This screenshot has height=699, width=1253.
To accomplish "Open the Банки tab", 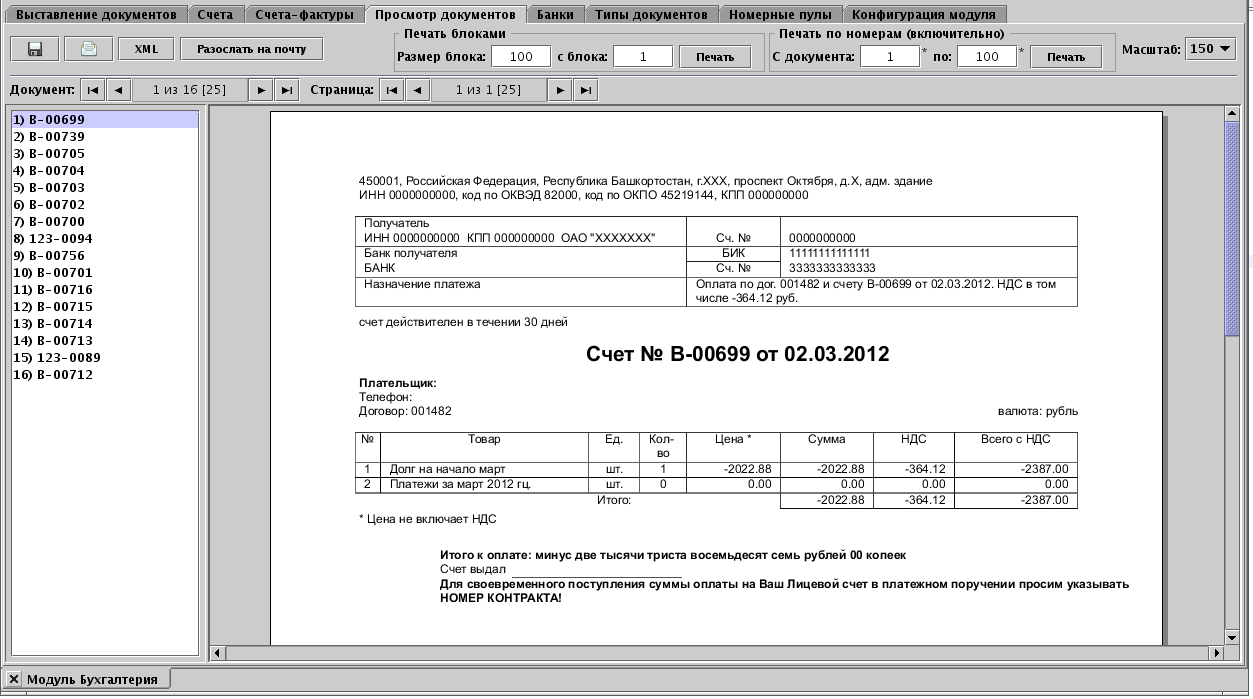I will [x=555, y=15].
